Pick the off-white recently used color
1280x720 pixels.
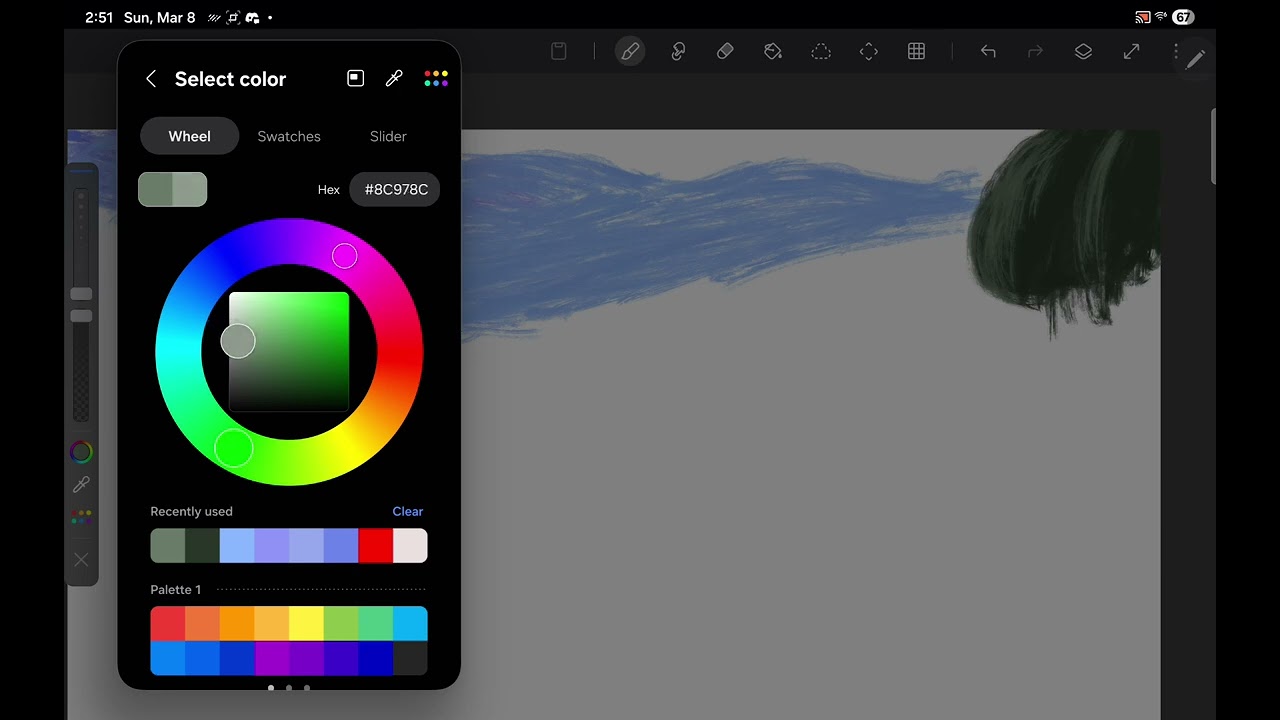410,546
